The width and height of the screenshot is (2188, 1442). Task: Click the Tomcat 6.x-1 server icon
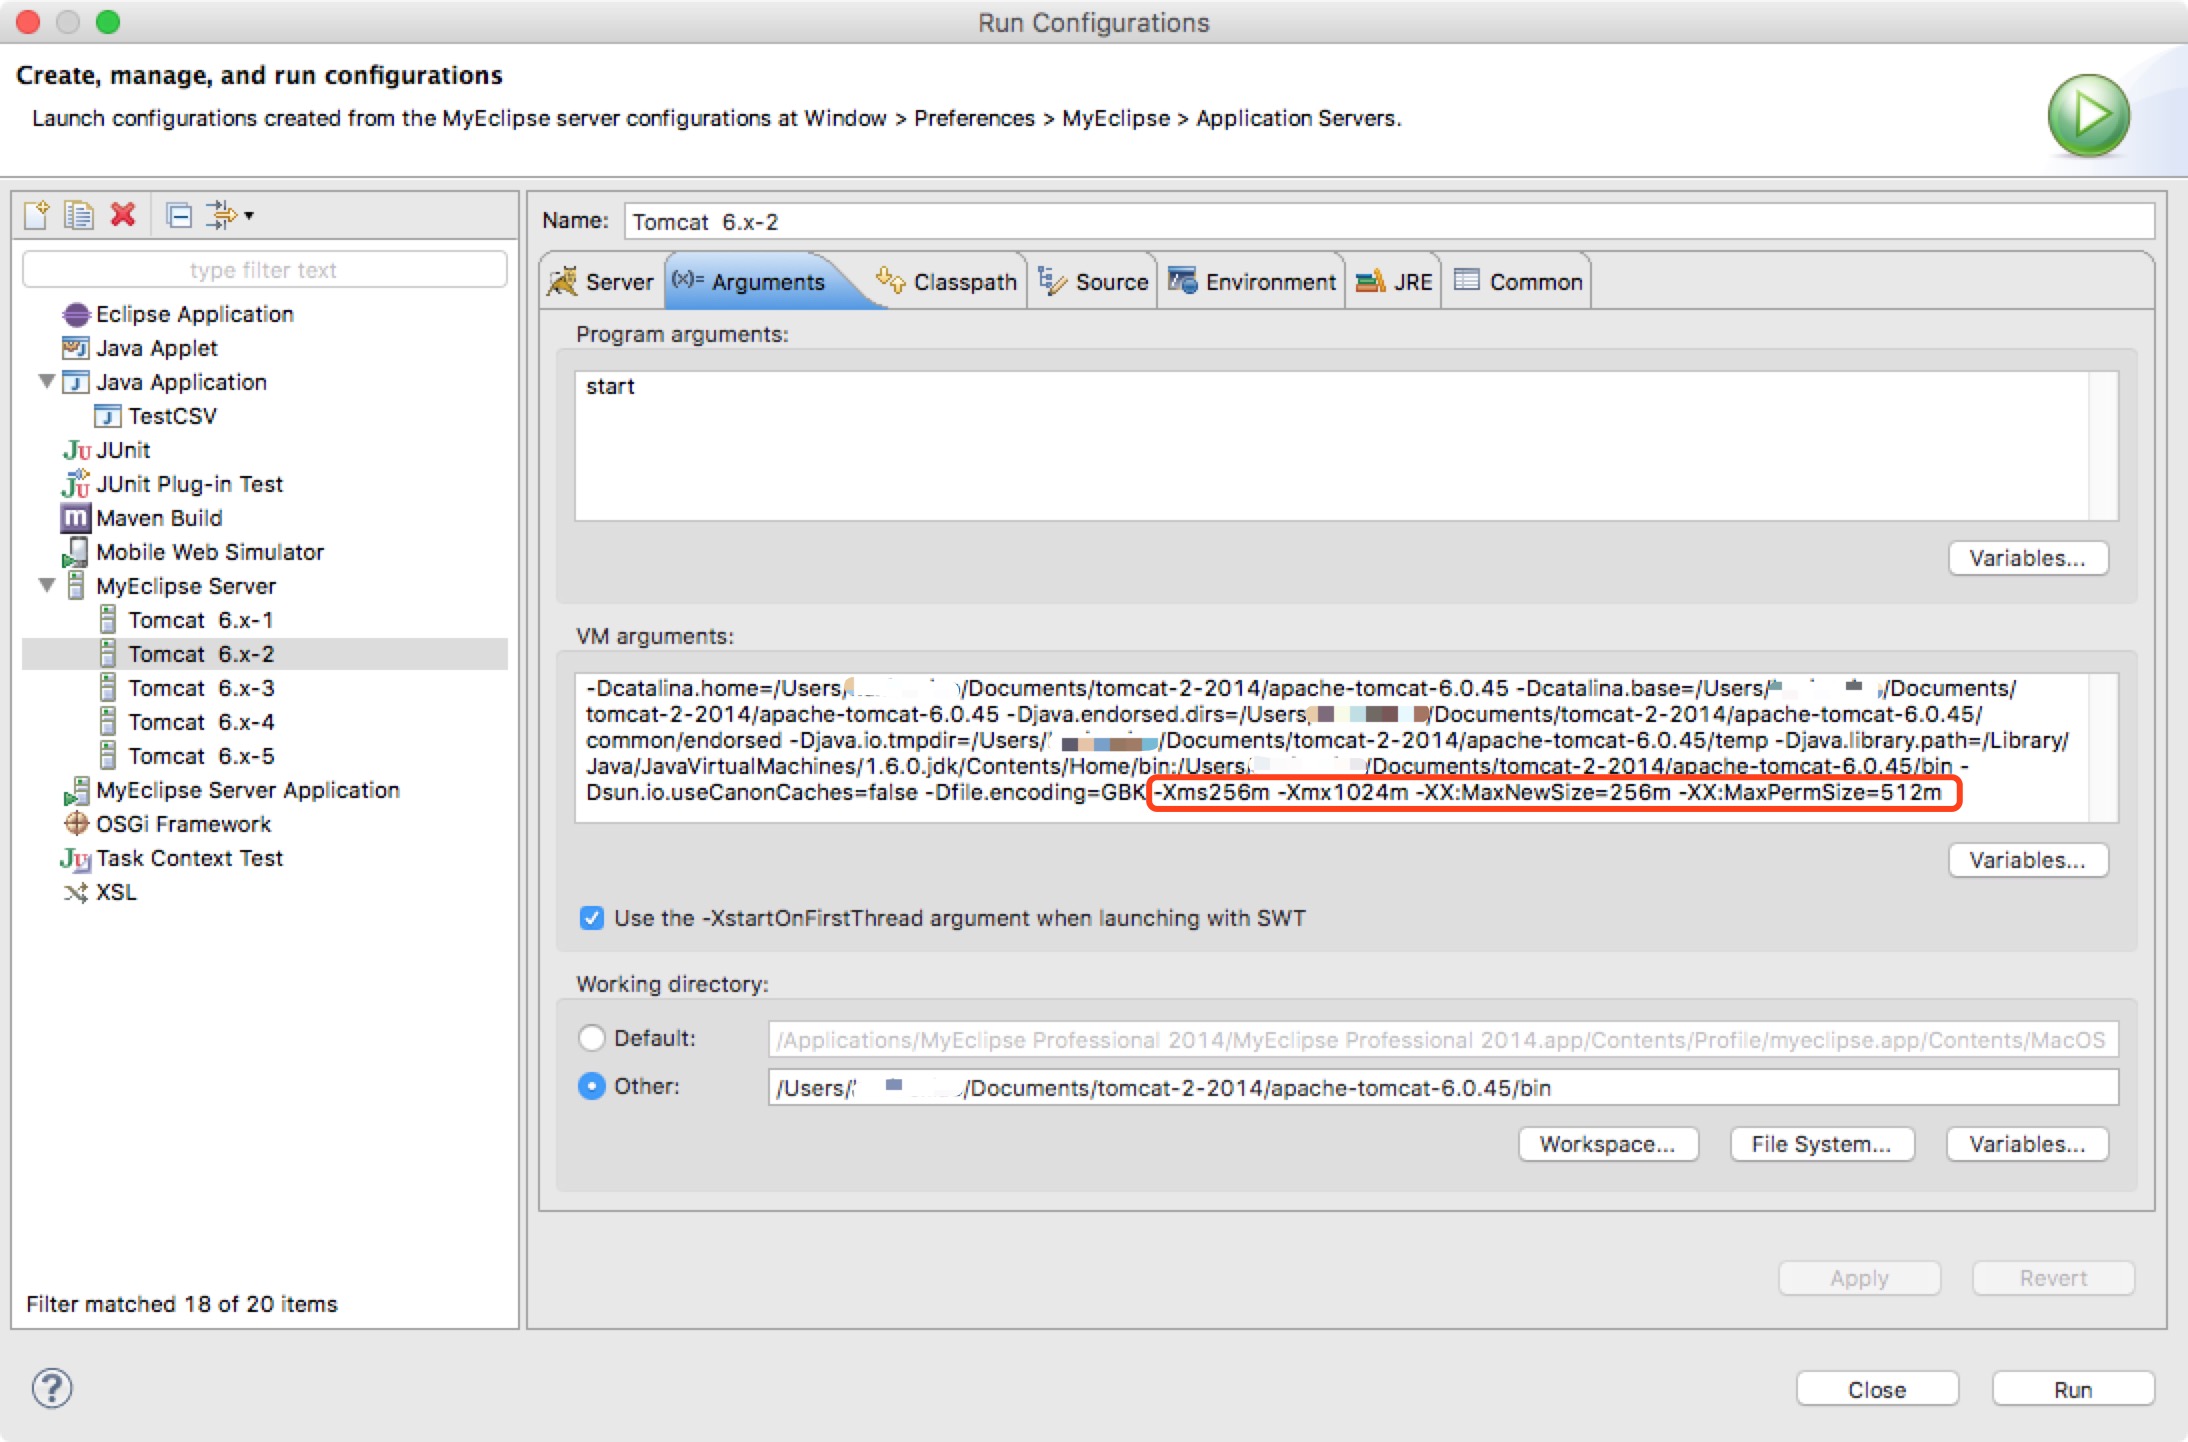coord(108,620)
